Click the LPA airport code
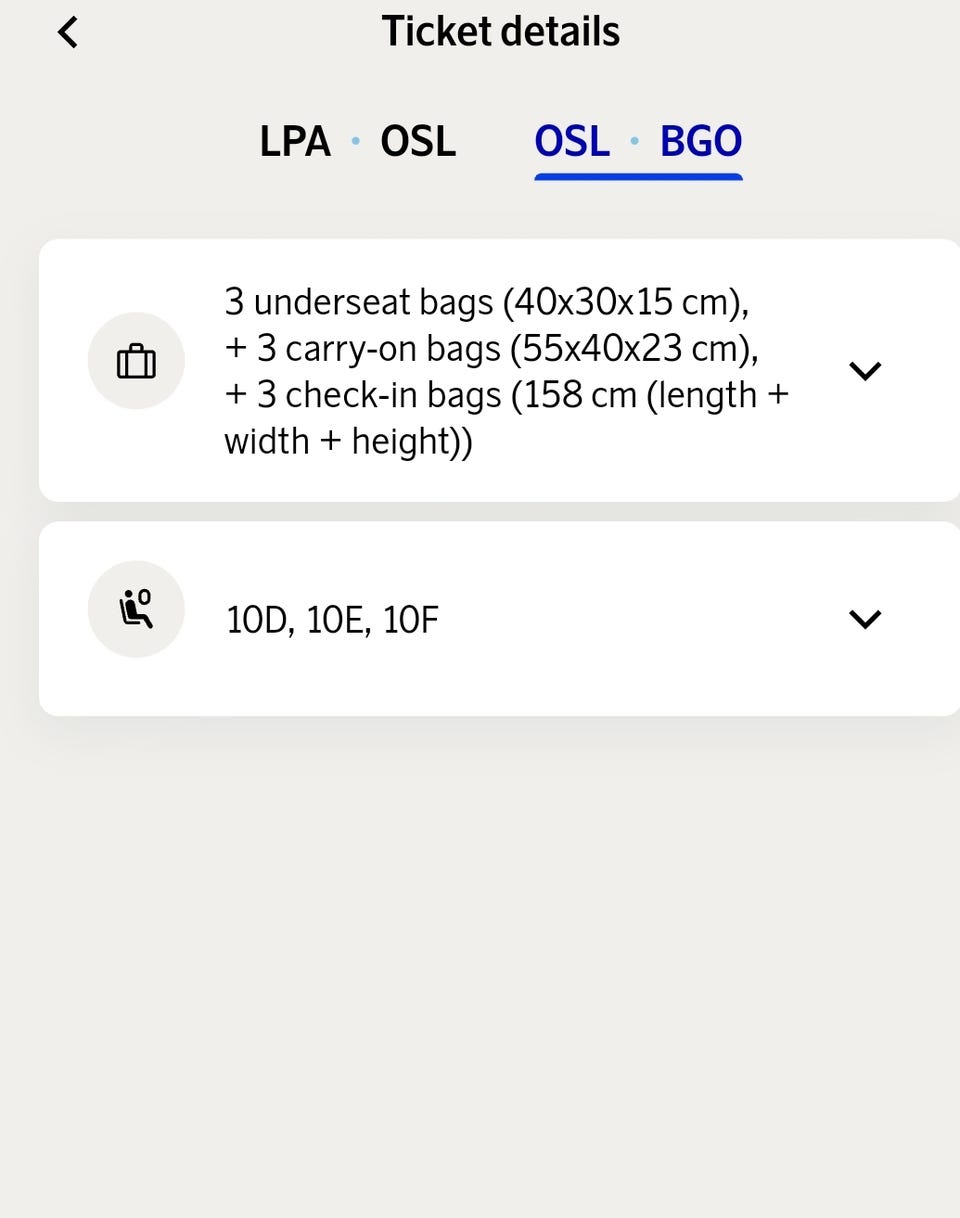 (295, 142)
